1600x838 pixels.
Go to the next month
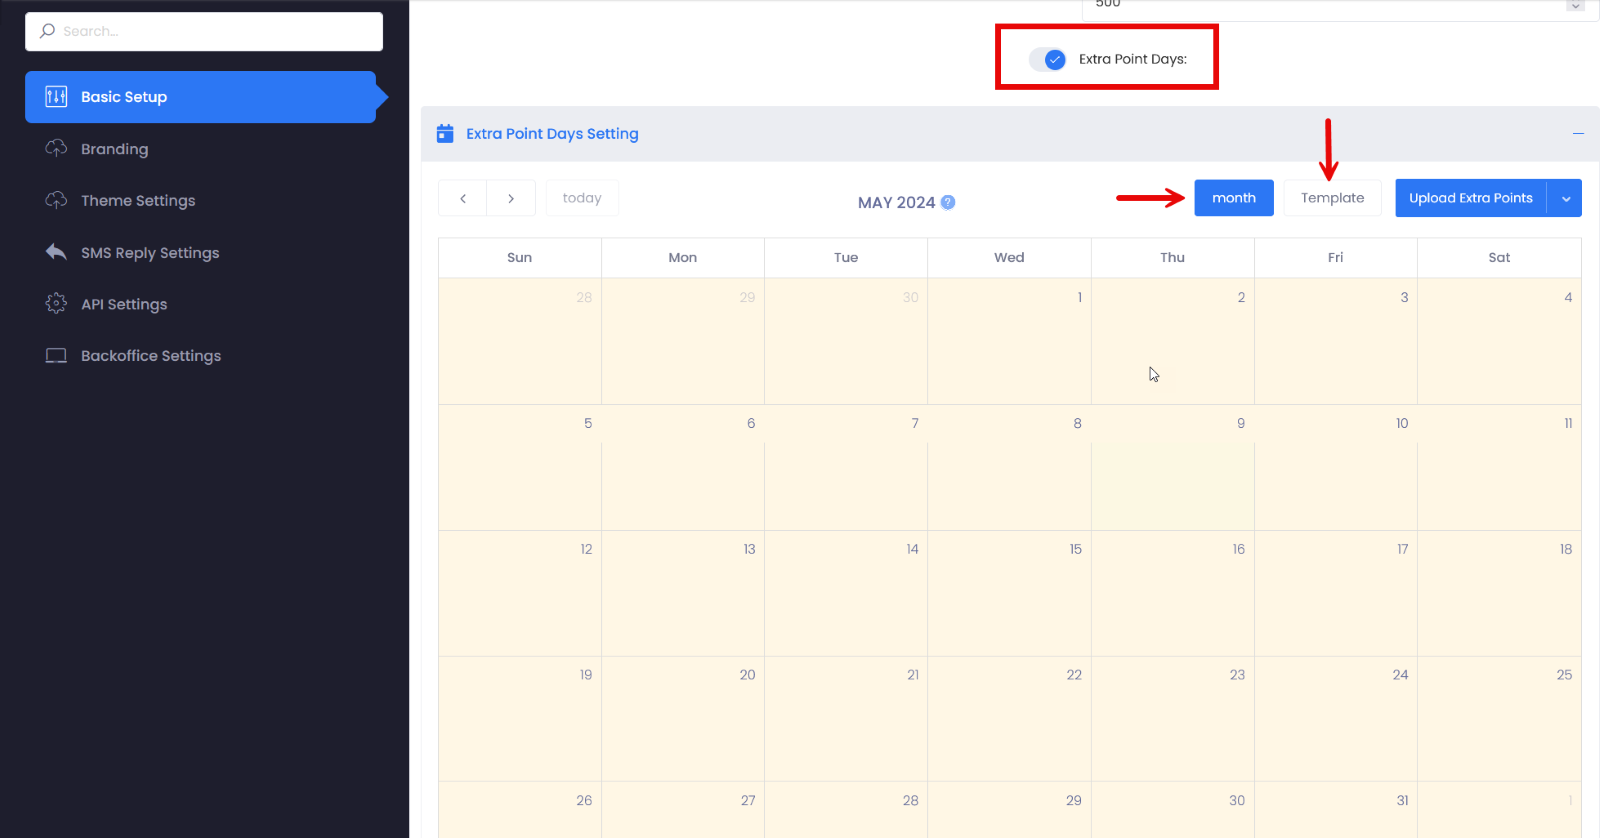point(511,198)
